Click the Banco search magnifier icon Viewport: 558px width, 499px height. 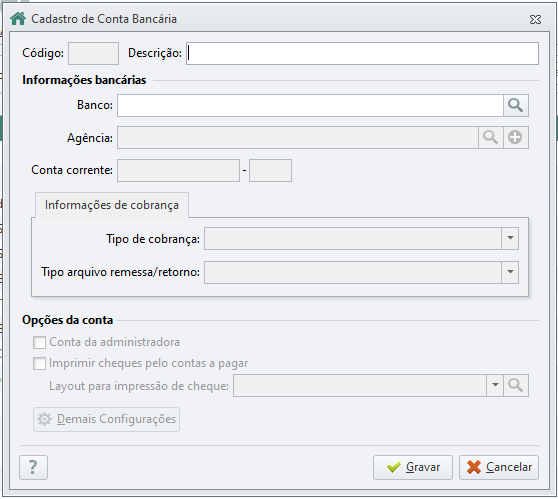click(516, 105)
